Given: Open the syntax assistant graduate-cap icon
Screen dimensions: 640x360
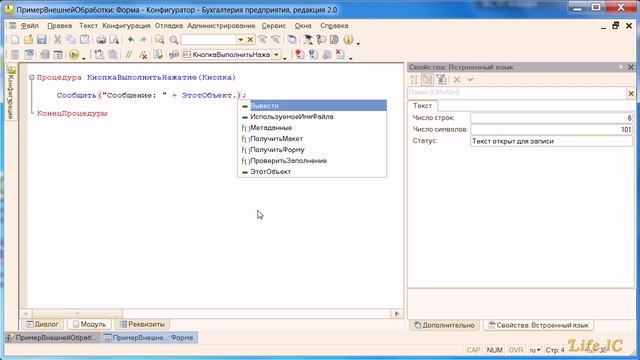Looking at the screenshot, I should [x=307, y=40].
